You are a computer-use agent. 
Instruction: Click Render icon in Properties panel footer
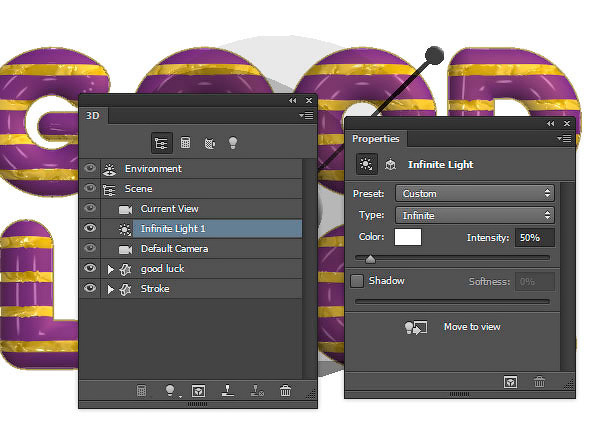(x=511, y=382)
